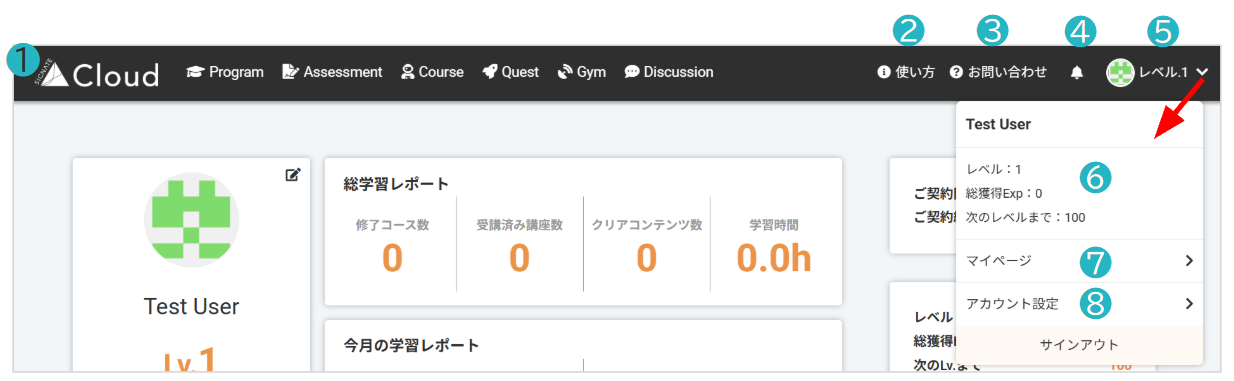Open the Quest page
1234x381 pixels.
(x=511, y=72)
